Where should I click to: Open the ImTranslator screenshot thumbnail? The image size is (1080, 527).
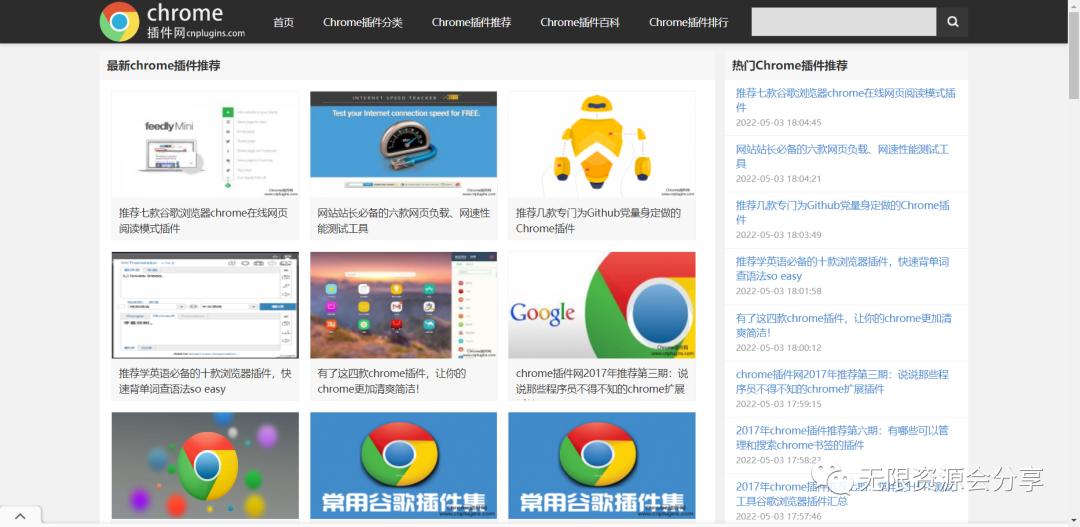[205, 305]
